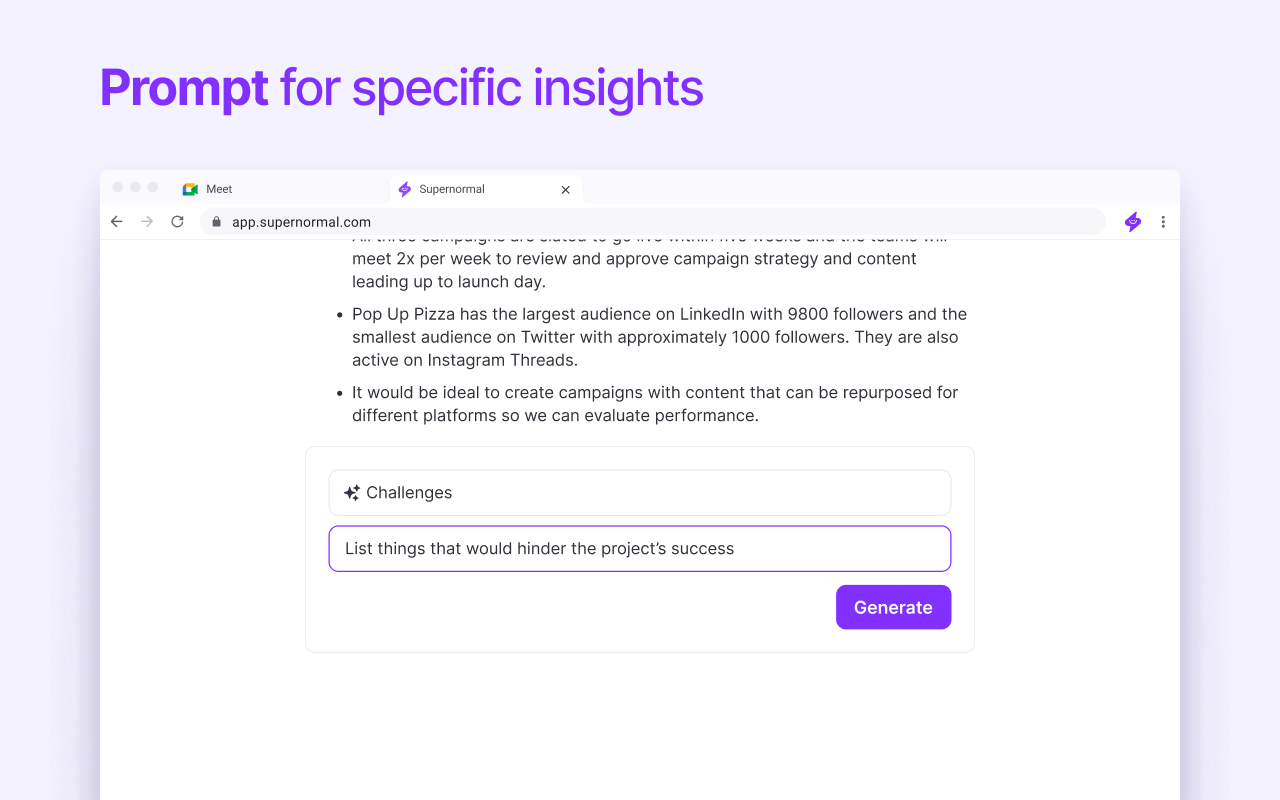The width and height of the screenshot is (1280, 800).
Task: Close the Supernormal tab
Action: click(565, 189)
